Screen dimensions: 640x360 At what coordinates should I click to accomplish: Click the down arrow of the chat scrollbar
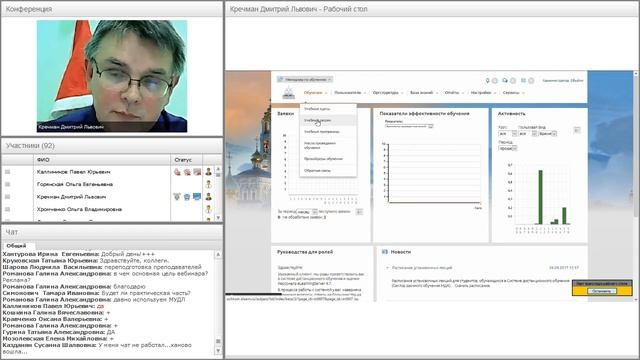pos(218,351)
